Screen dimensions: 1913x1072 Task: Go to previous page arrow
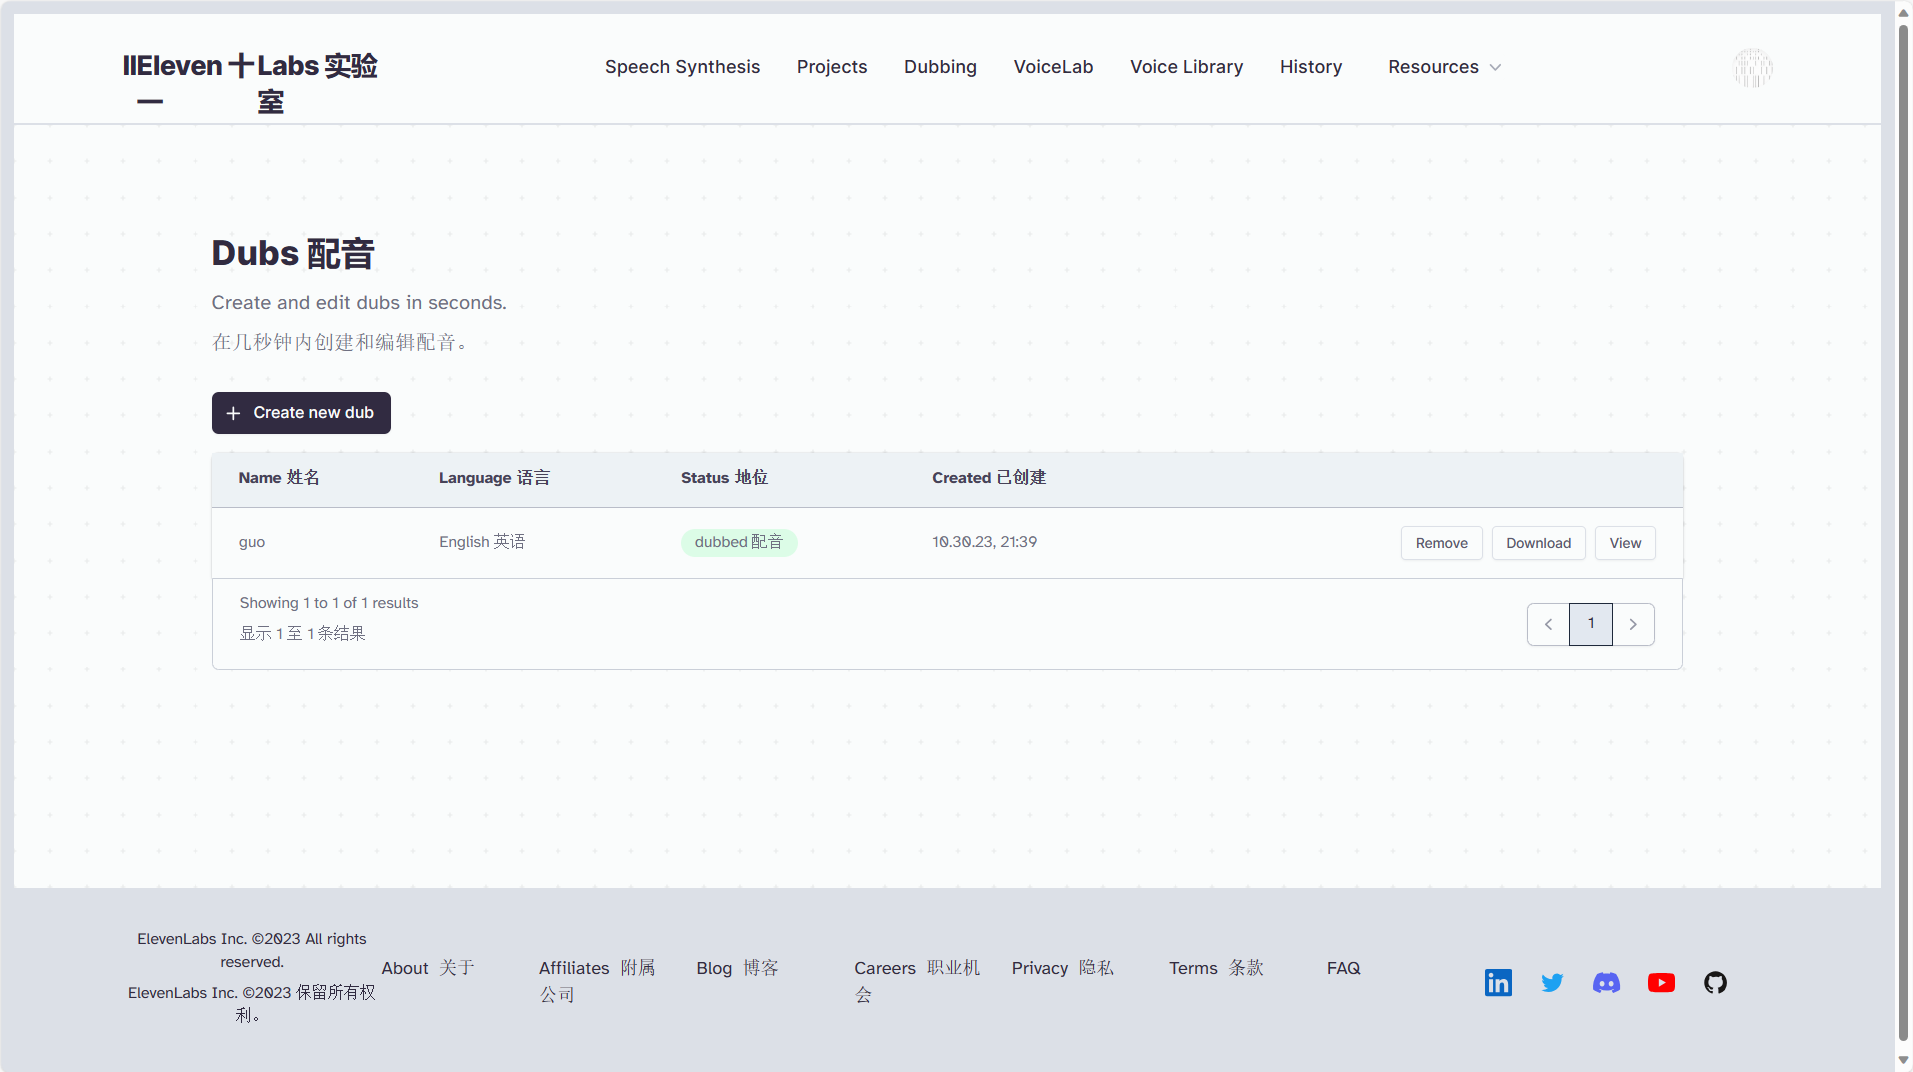[1548, 624]
